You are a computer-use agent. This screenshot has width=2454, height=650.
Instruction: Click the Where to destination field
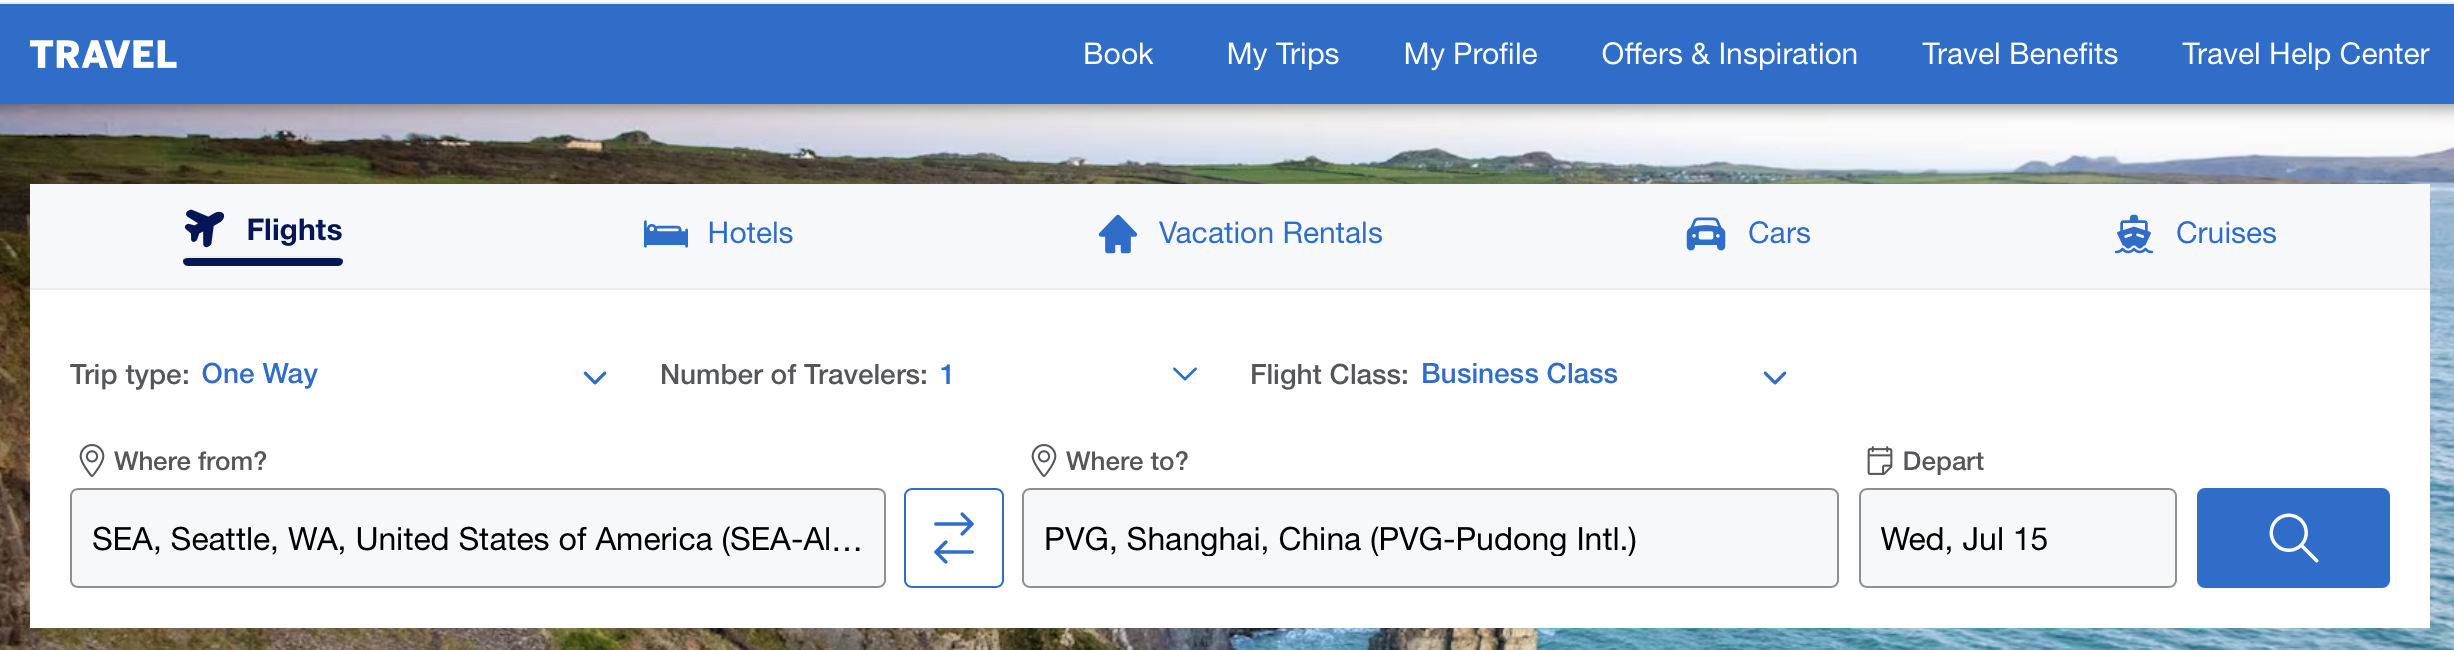tap(1428, 537)
